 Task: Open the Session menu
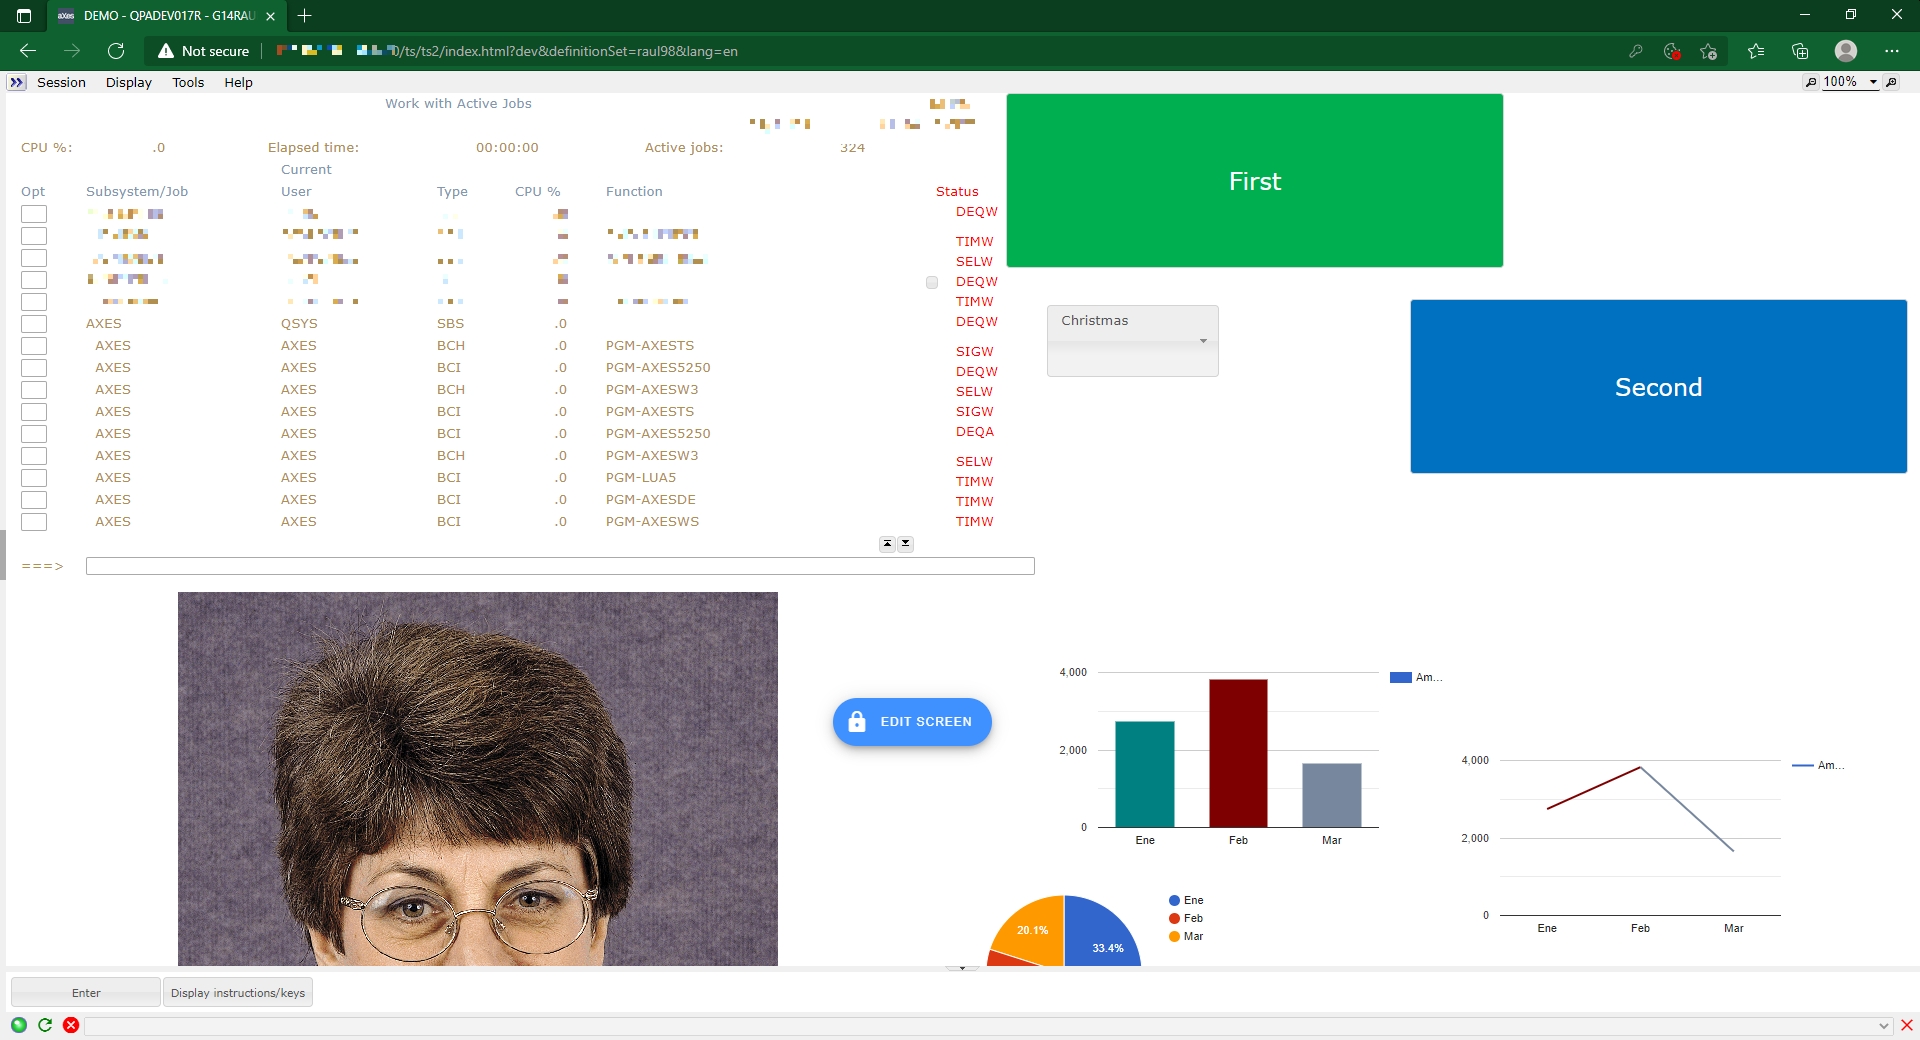61,82
